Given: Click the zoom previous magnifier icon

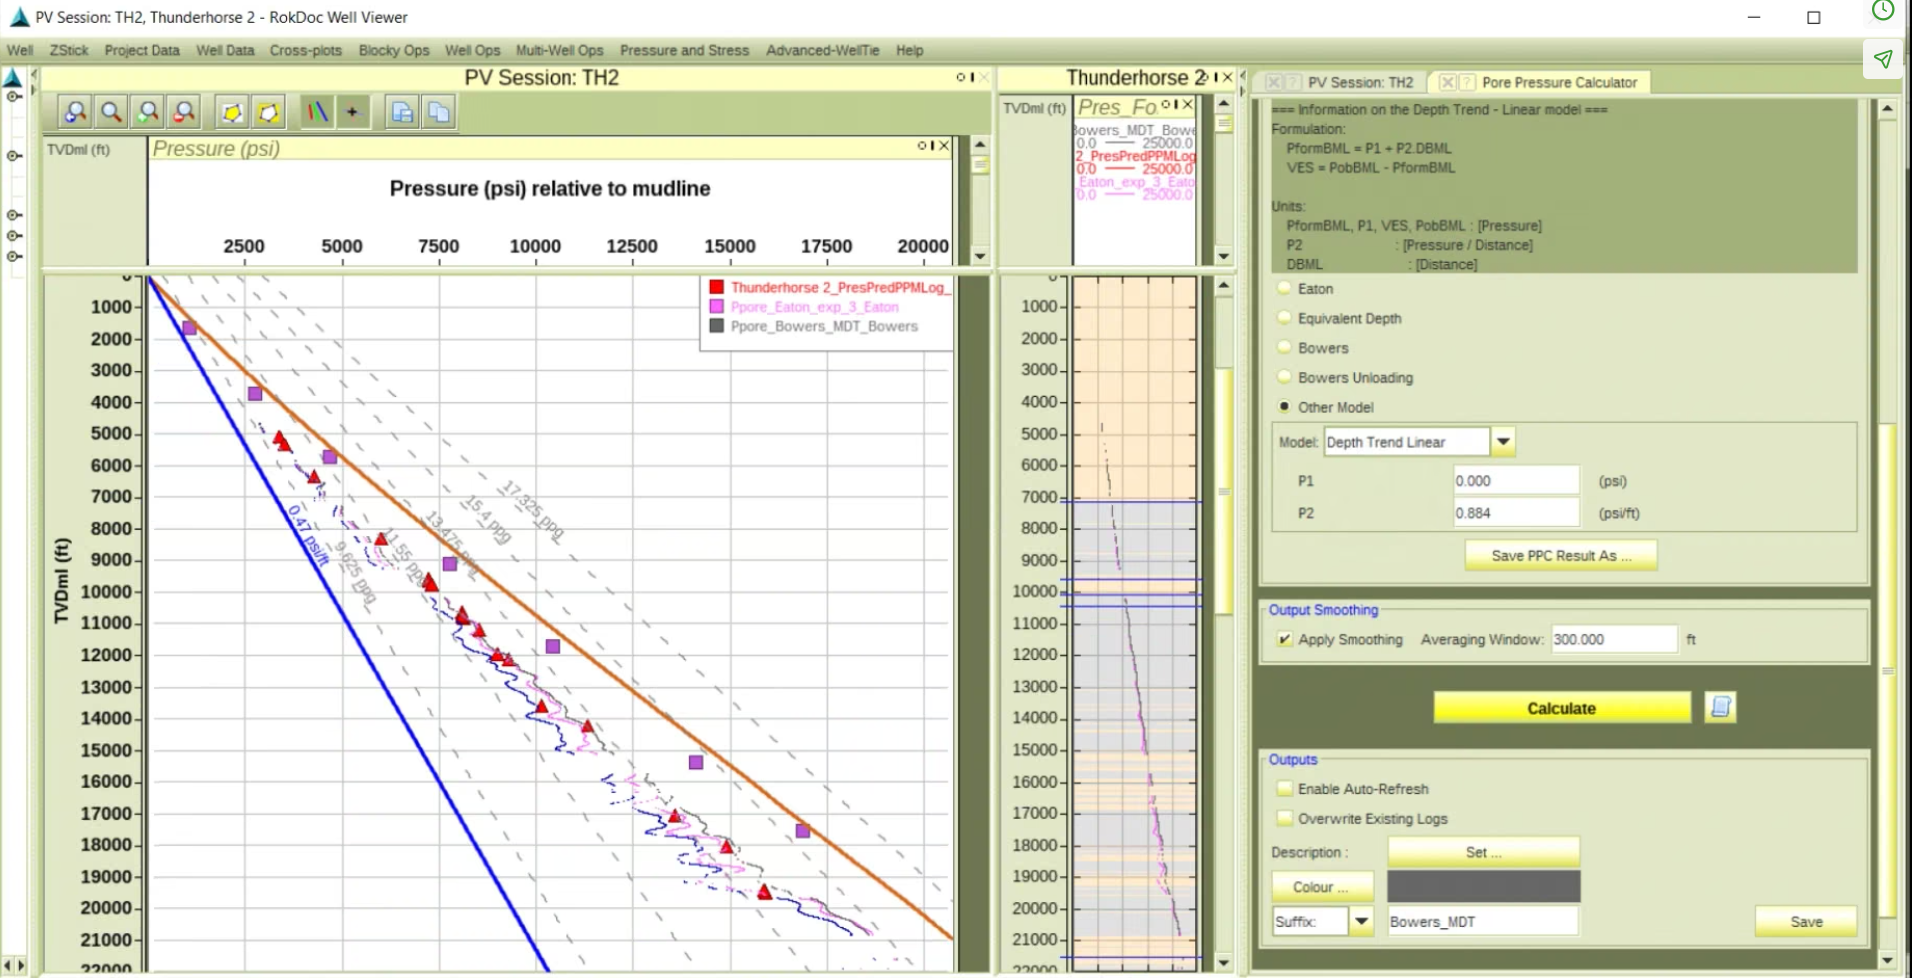Looking at the screenshot, I should tap(75, 112).
